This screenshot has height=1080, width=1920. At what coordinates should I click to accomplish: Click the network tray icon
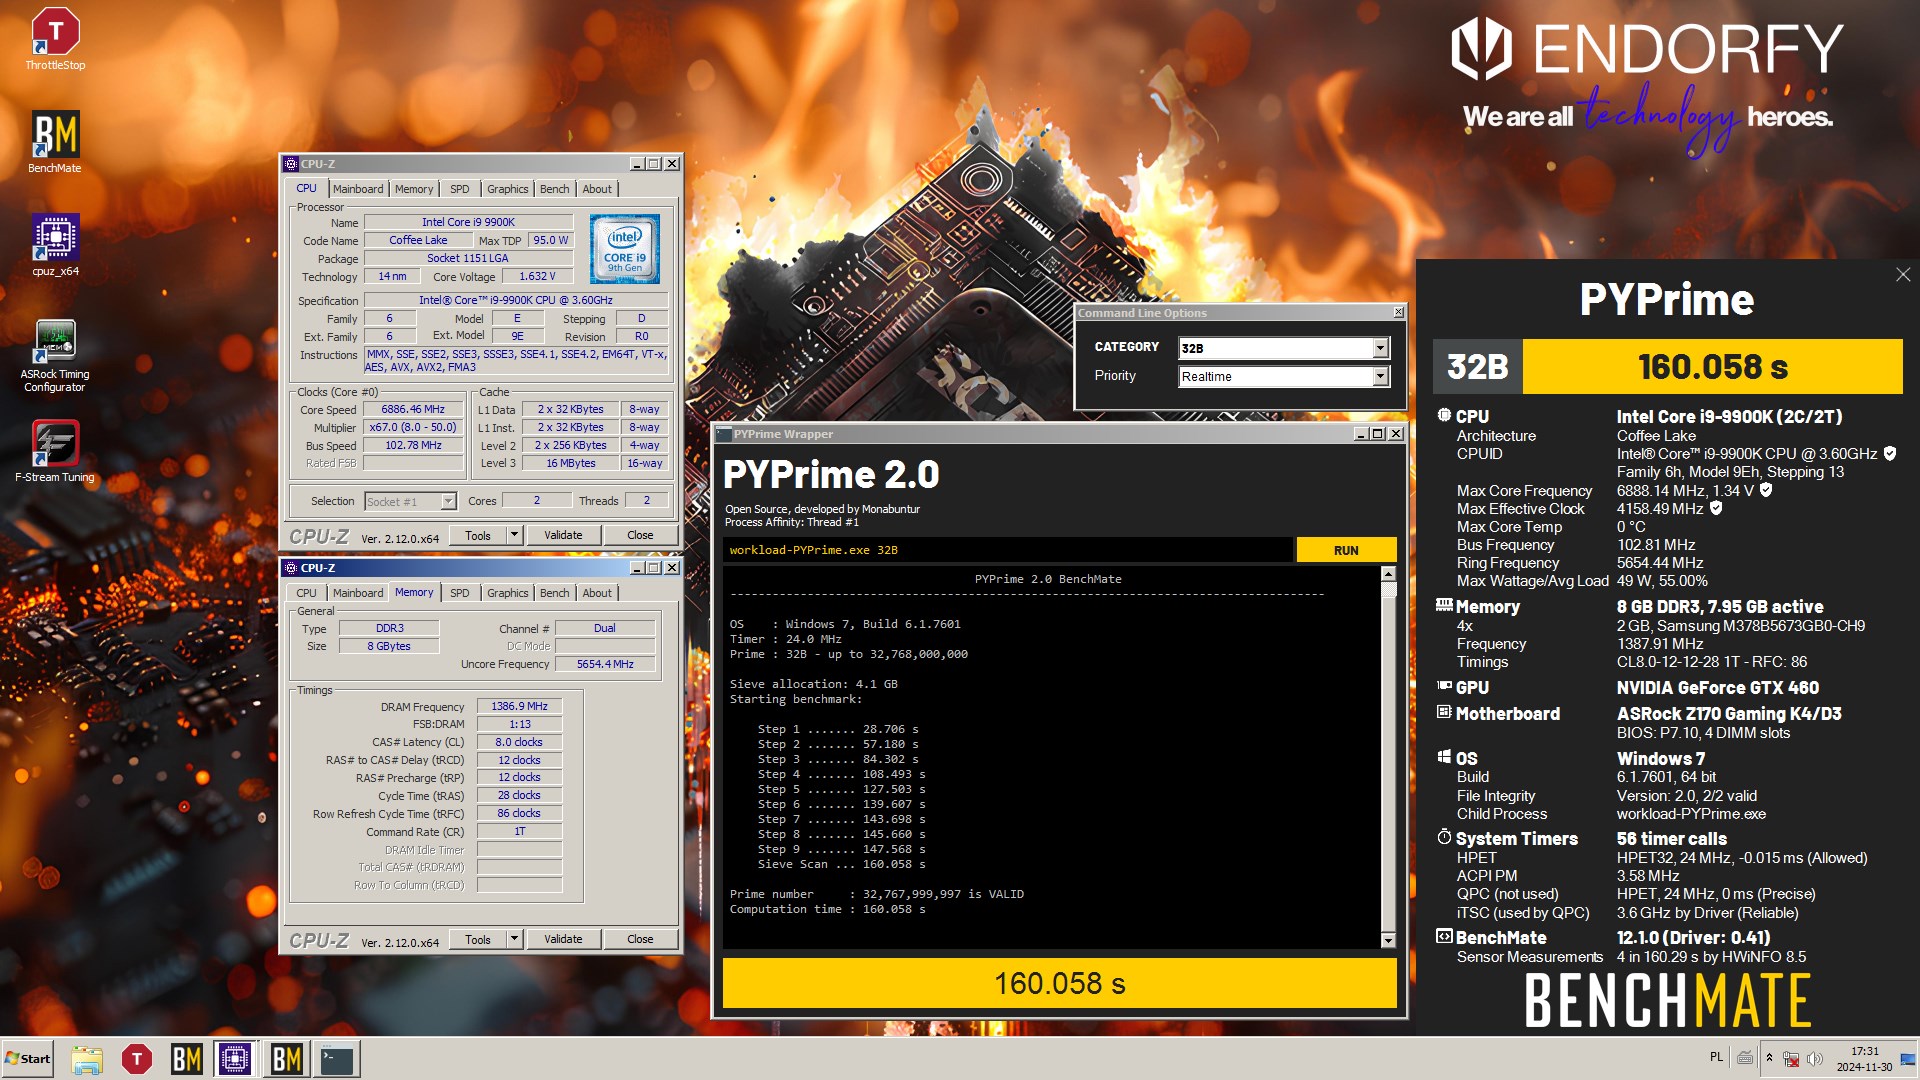click(x=1791, y=1058)
